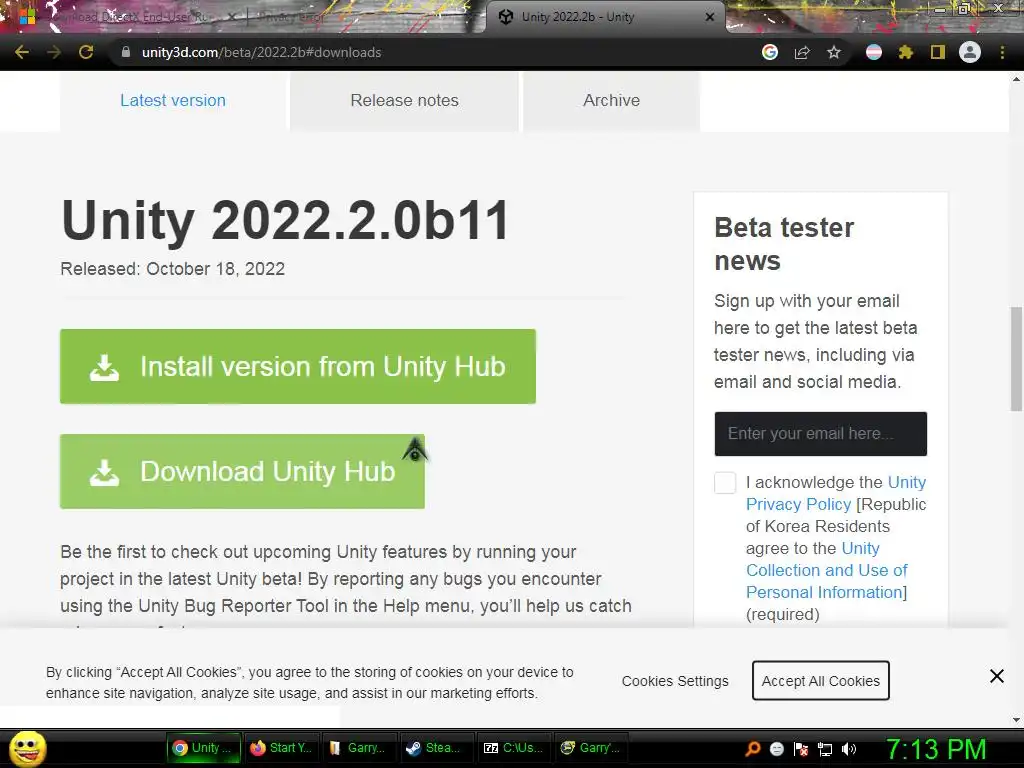Open the first Garry... taskbar item with folder icon
Screen dimensions: 1024x768
pyautogui.click(x=357, y=748)
